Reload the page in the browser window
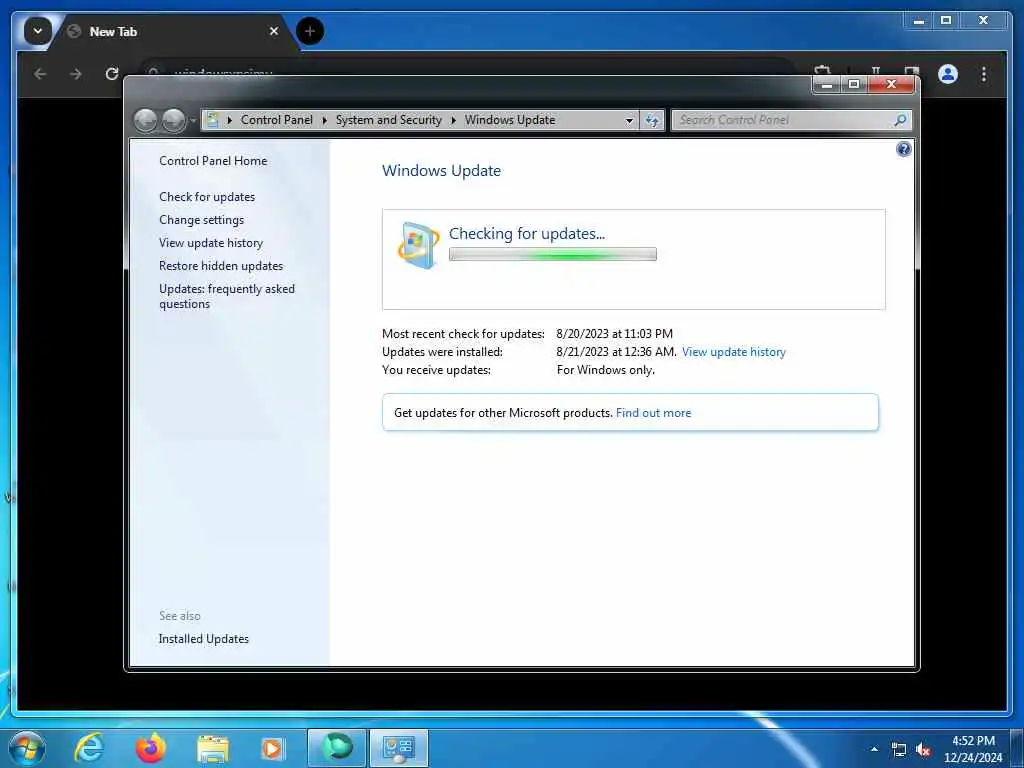Image resolution: width=1024 pixels, height=768 pixels. pos(112,74)
